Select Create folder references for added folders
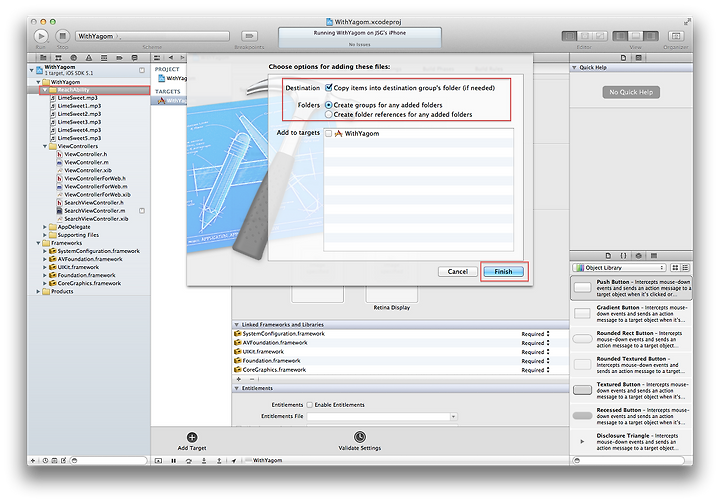The height and width of the screenshot is (503, 720). 328,114
